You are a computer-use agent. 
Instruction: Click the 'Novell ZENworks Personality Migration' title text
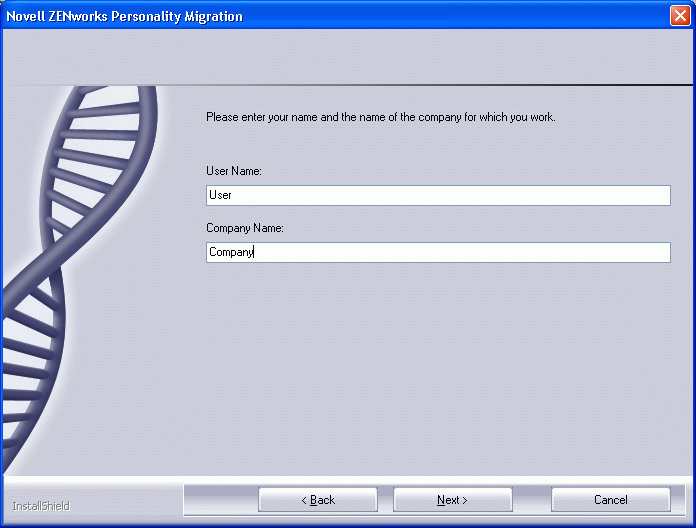pyautogui.click(x=124, y=16)
